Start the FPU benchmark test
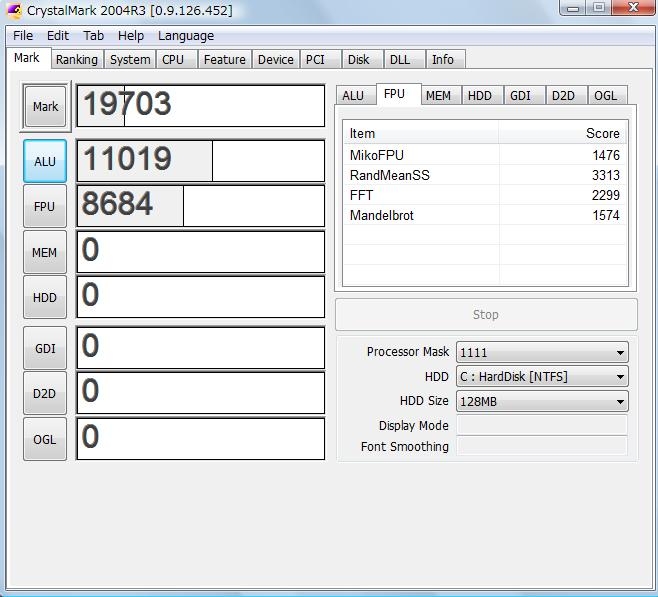The height and width of the screenshot is (597, 658). [45, 207]
